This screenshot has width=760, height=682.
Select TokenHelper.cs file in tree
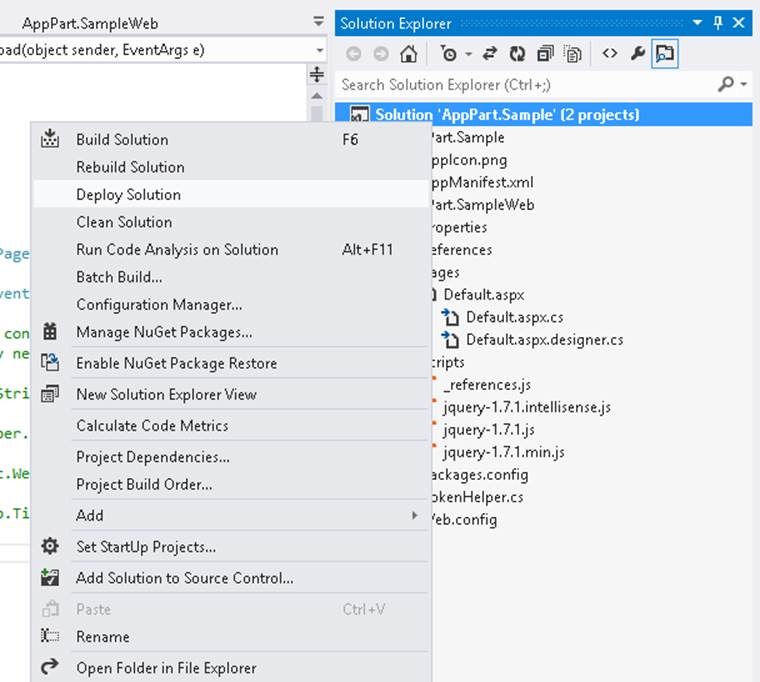point(477,497)
